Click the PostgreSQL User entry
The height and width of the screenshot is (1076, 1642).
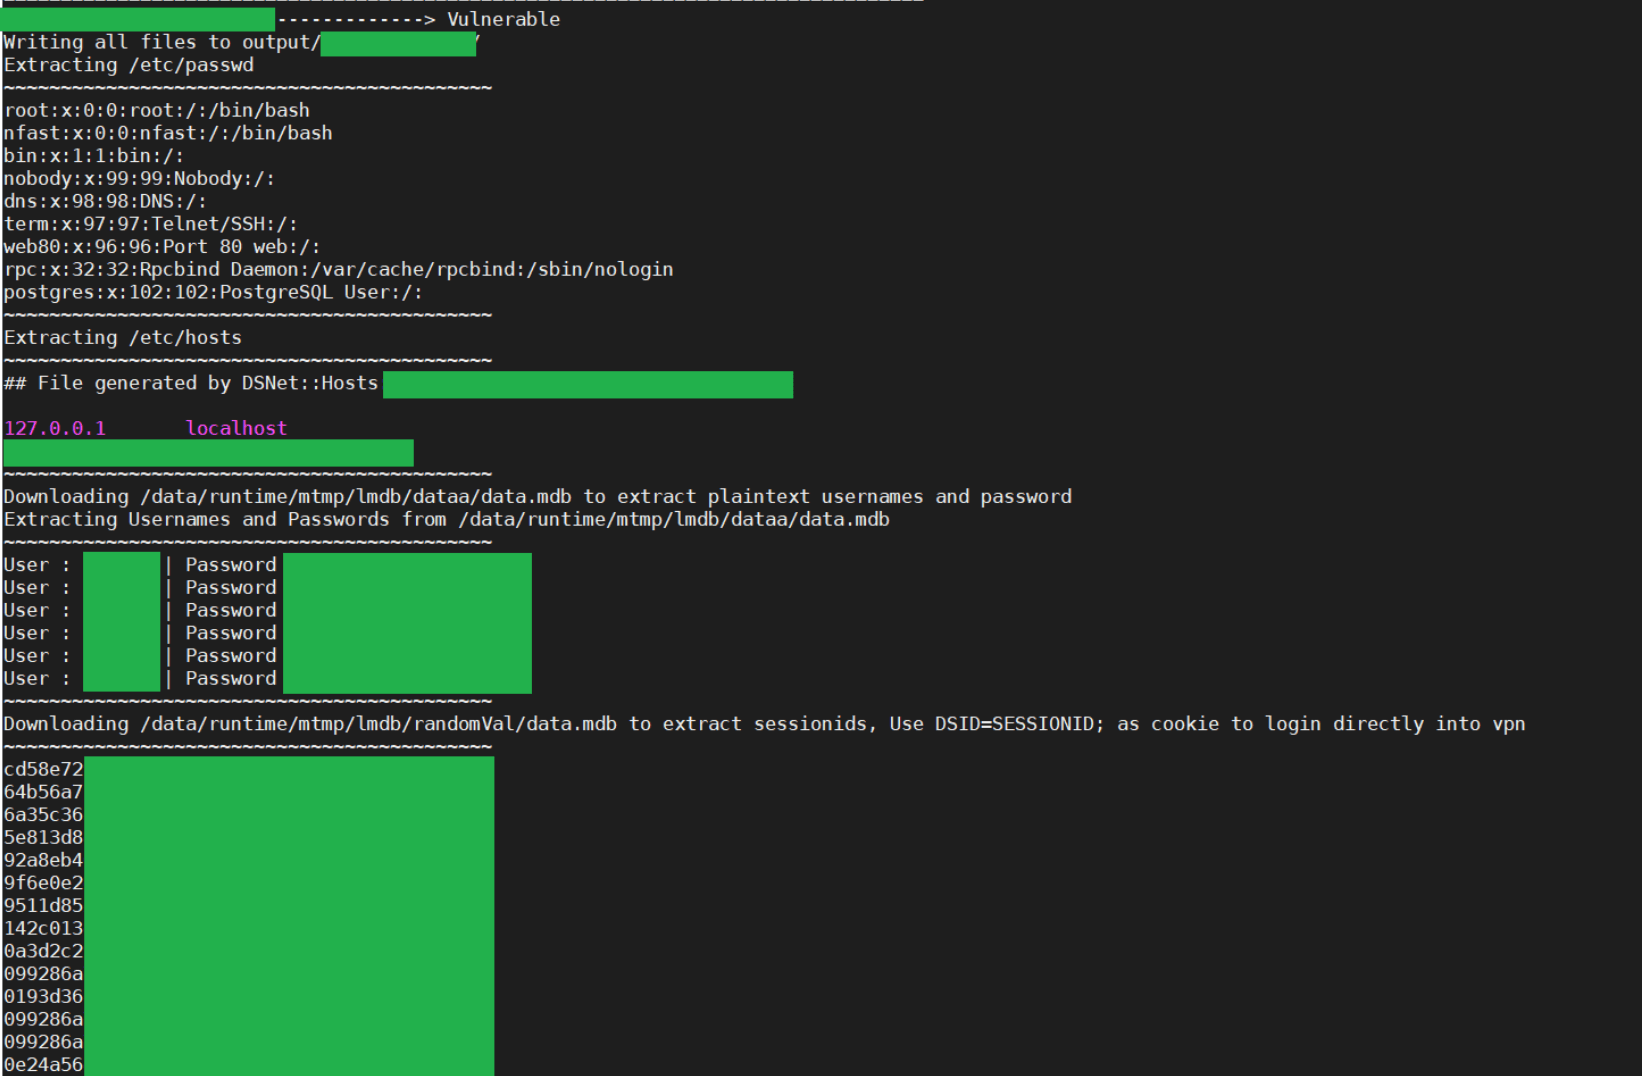tap(213, 292)
